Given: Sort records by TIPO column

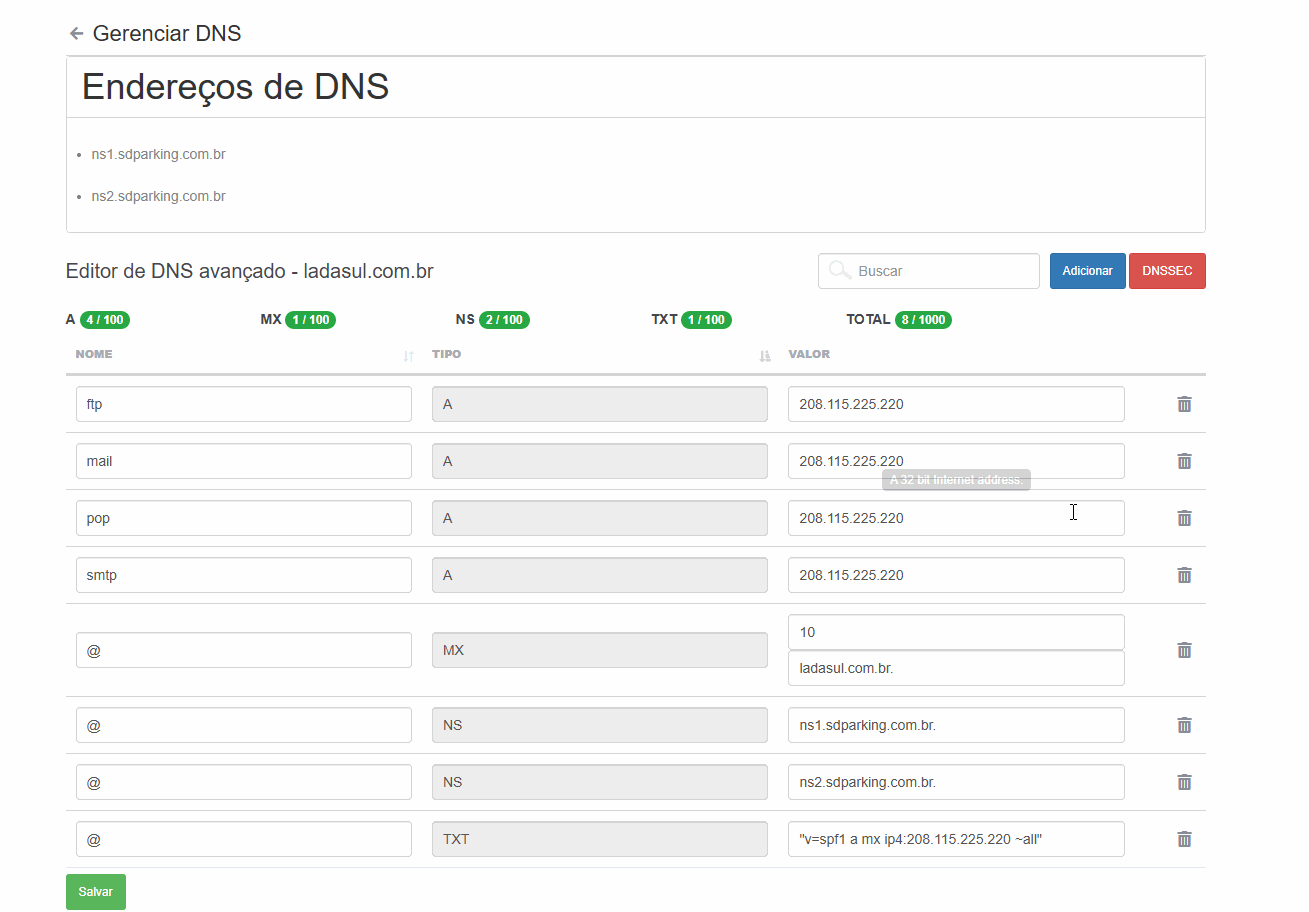Looking at the screenshot, I should click(765, 355).
